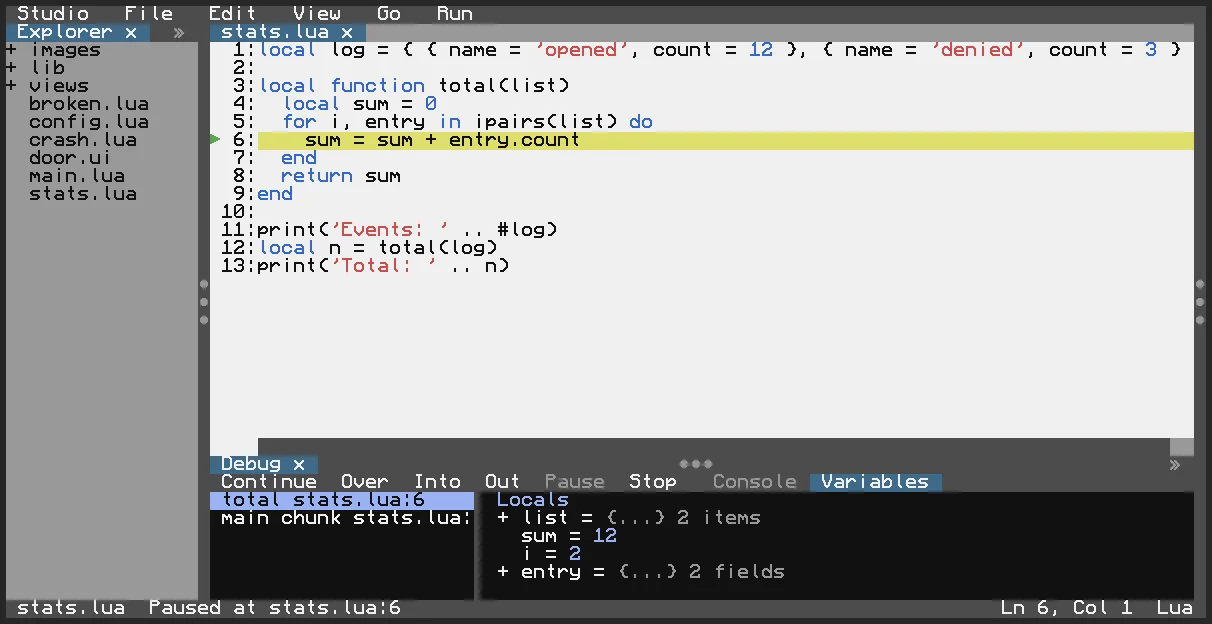Screen dimensions: 1212x624
Task: Select the total stats.lua:6 stack frame
Action: pos(342,500)
